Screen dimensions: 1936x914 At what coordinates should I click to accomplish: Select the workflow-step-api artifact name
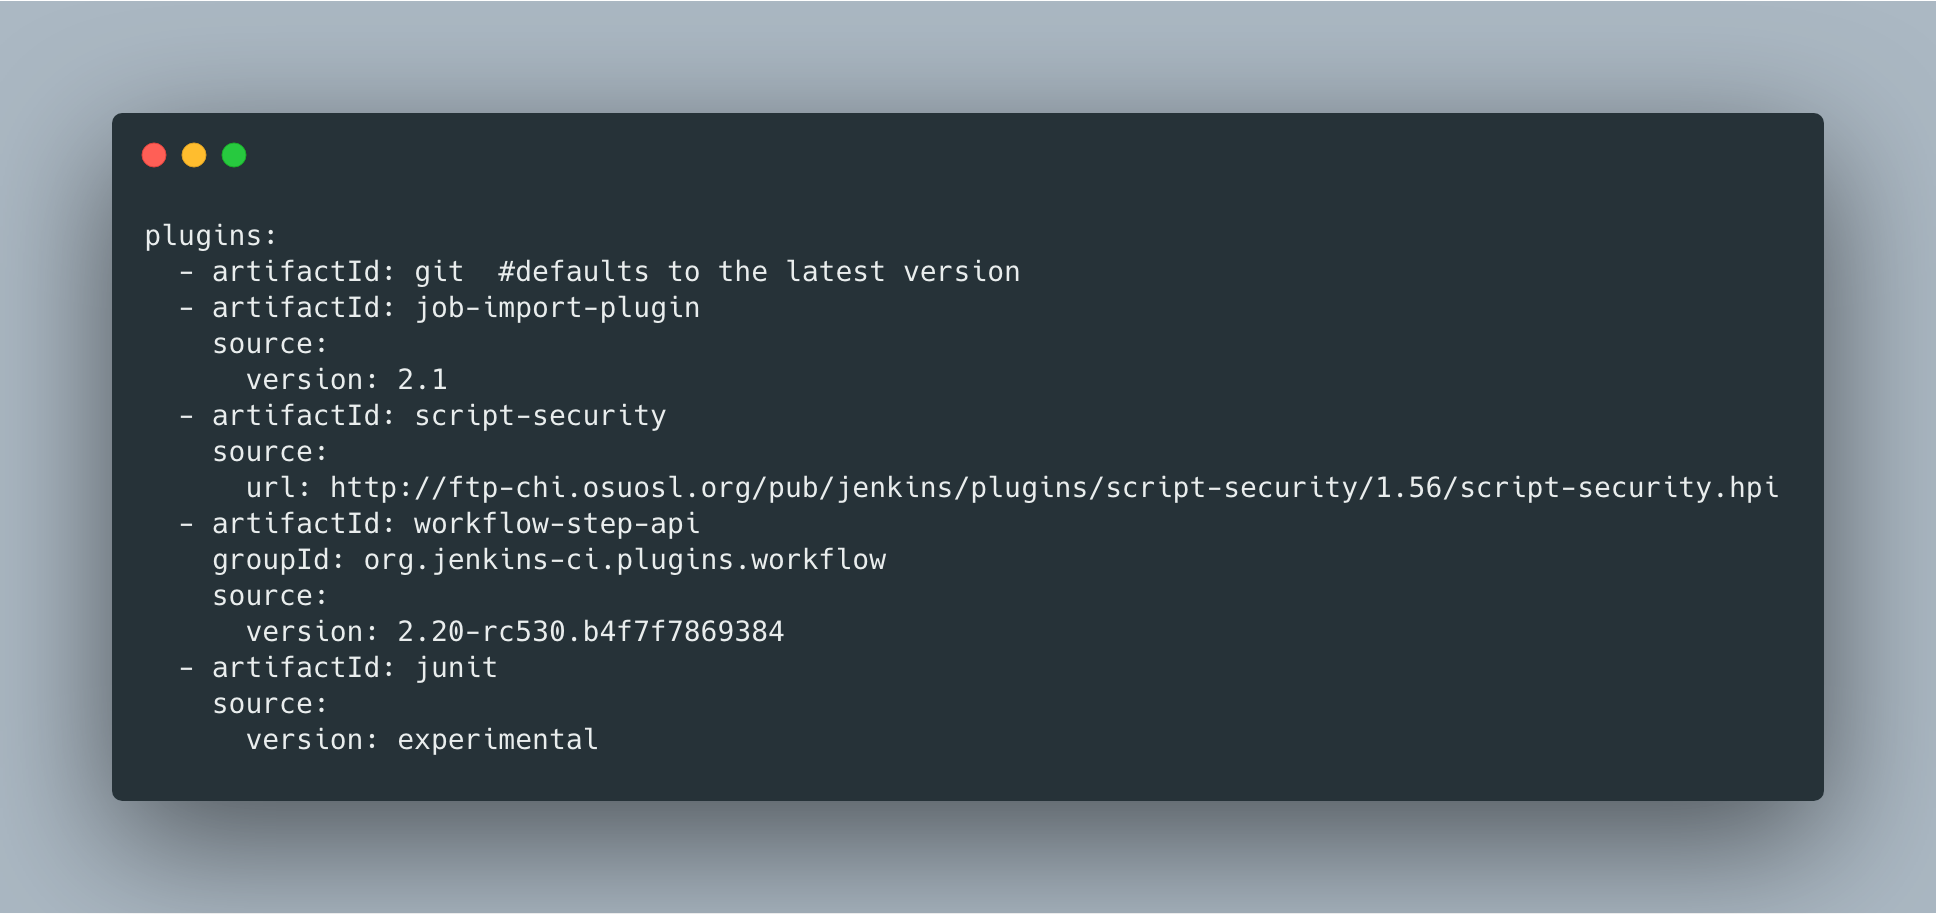click(557, 524)
